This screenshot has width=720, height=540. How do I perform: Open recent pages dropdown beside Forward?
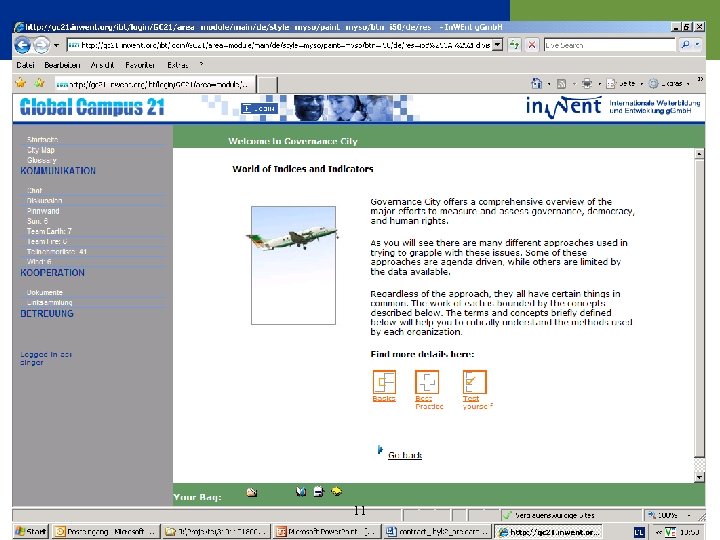[56, 45]
